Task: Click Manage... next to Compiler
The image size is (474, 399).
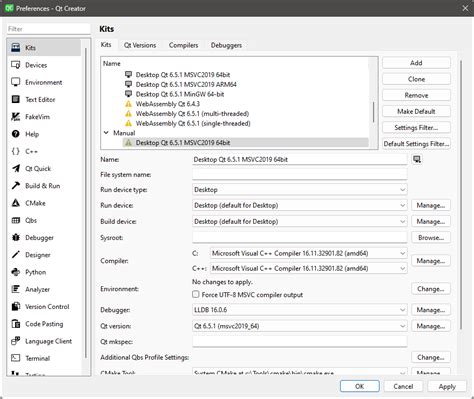Action: [431, 261]
